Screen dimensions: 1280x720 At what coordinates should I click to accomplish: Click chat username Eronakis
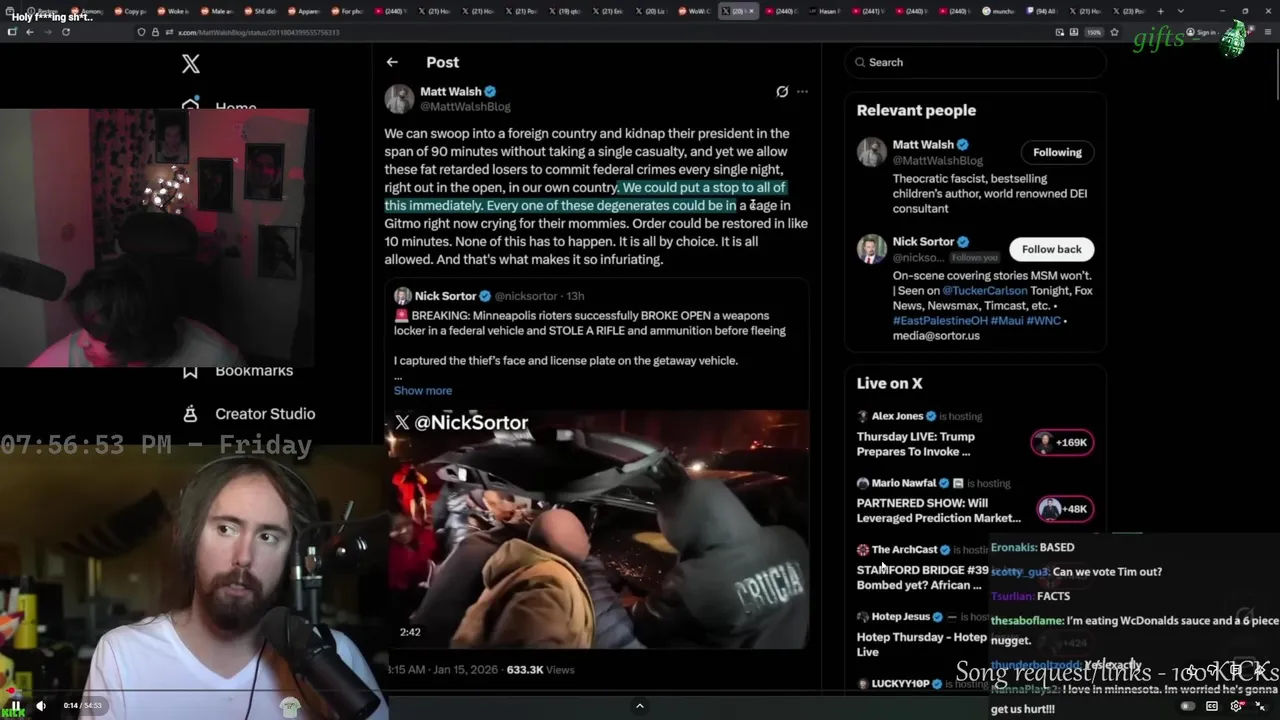[1013, 548]
